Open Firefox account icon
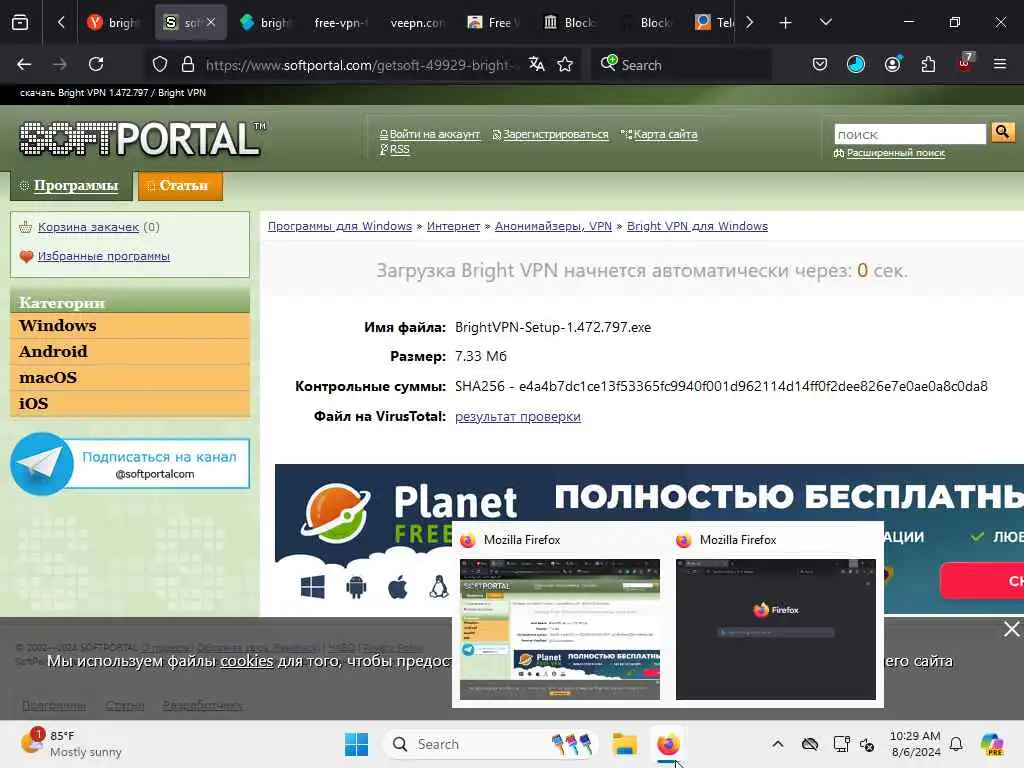 (x=892, y=64)
